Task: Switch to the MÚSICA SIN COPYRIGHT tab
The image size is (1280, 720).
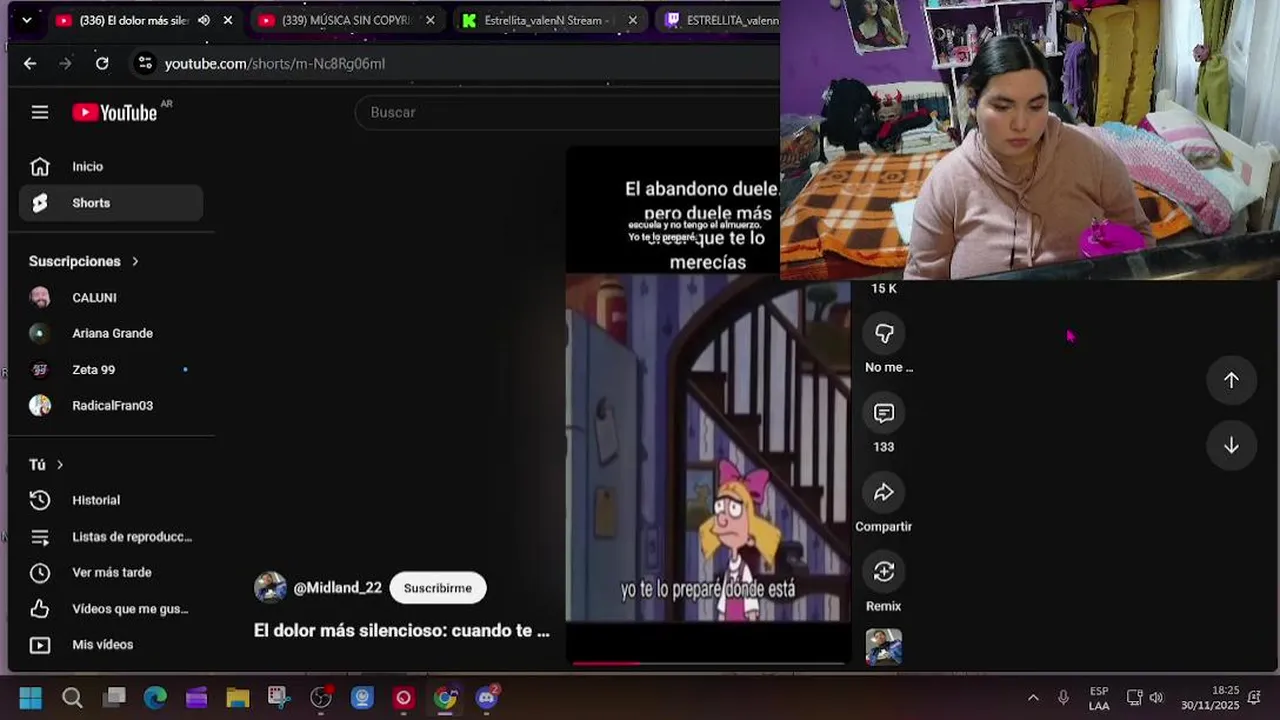Action: [345, 20]
